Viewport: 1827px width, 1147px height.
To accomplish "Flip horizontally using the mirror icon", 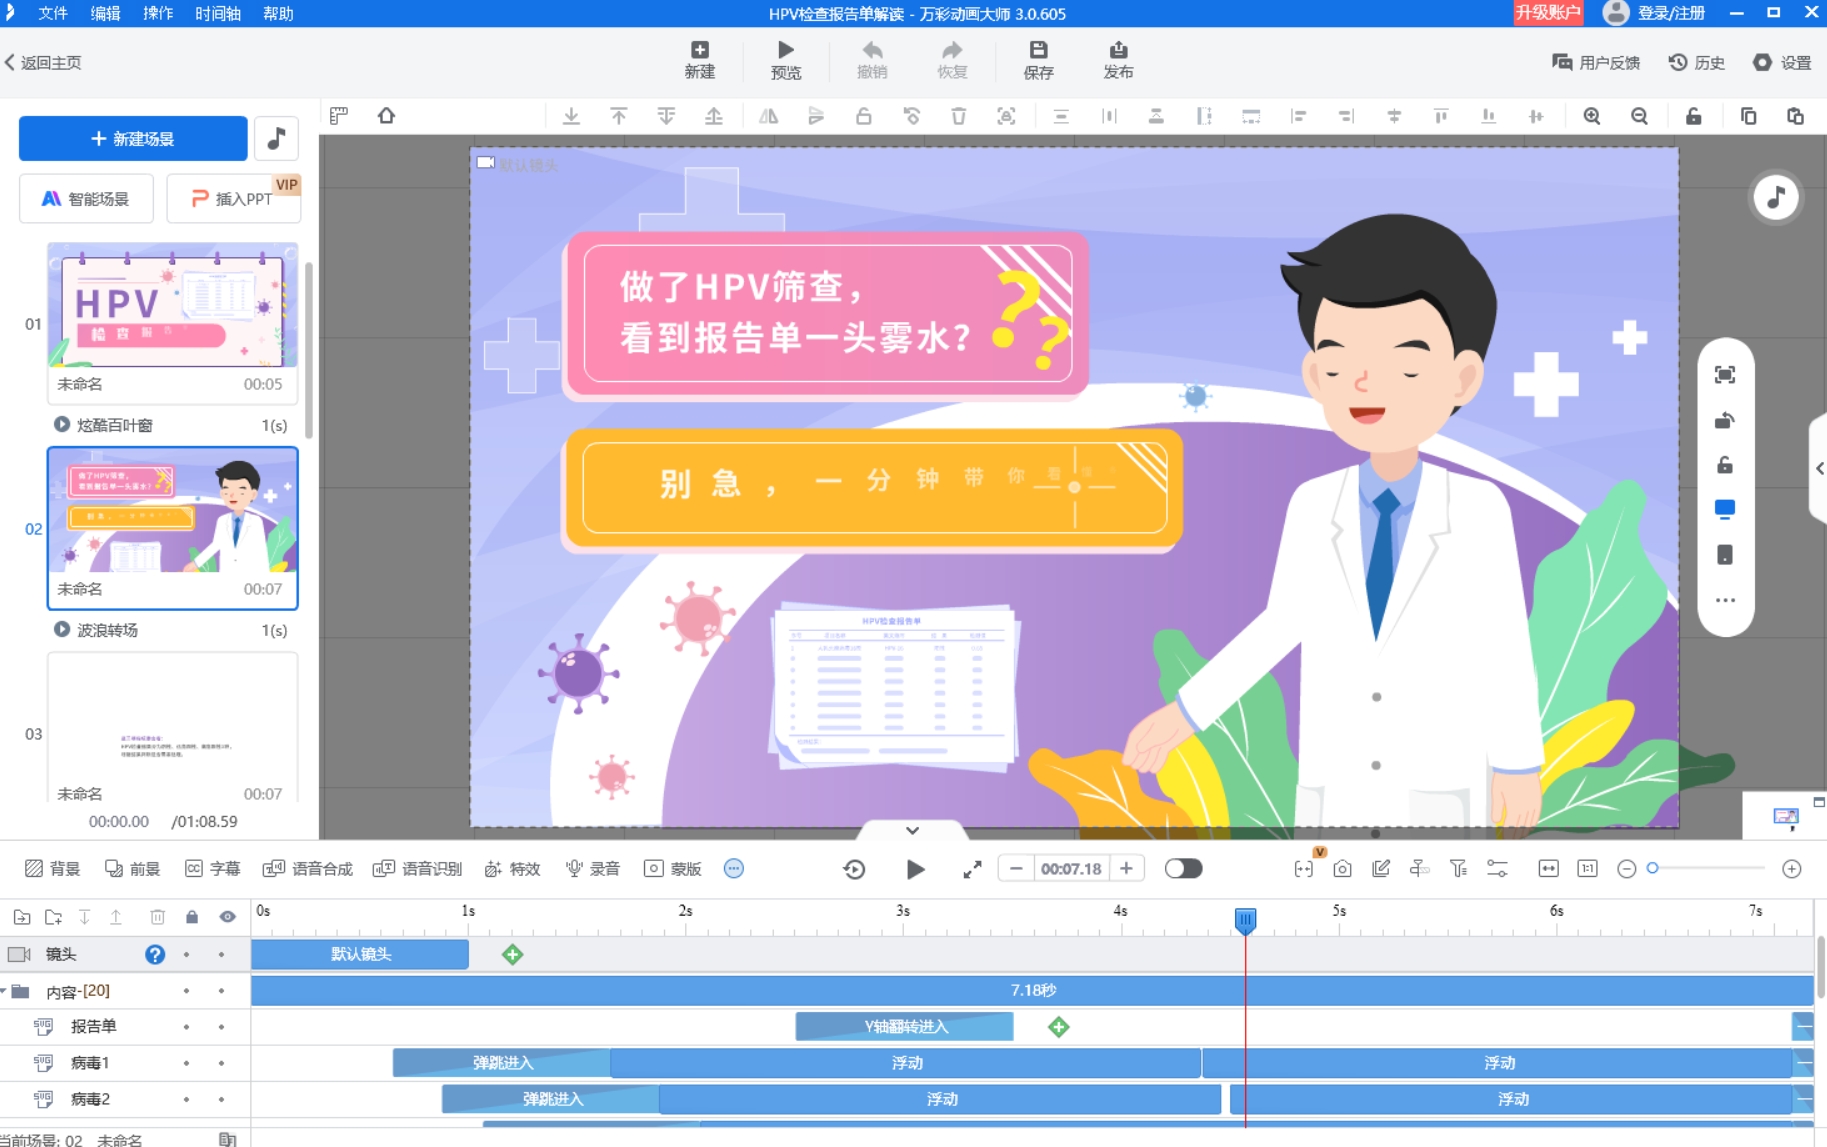I will pyautogui.click(x=768, y=116).
